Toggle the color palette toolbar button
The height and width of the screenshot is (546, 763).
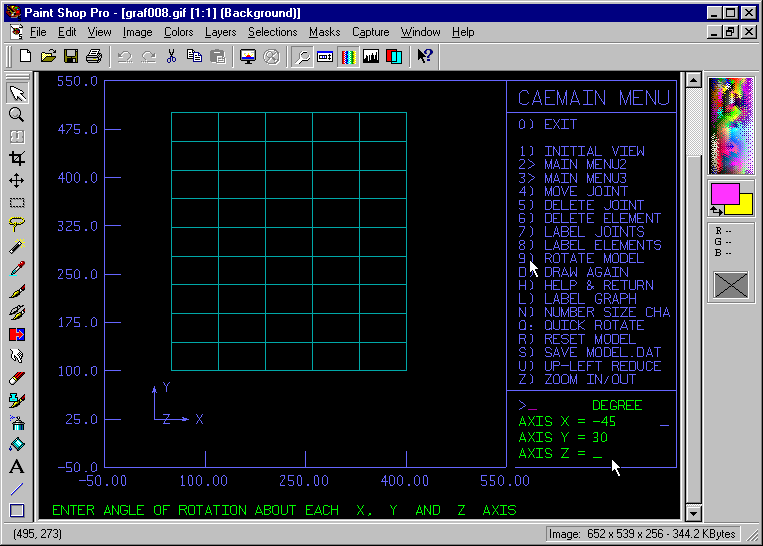[x=348, y=56]
